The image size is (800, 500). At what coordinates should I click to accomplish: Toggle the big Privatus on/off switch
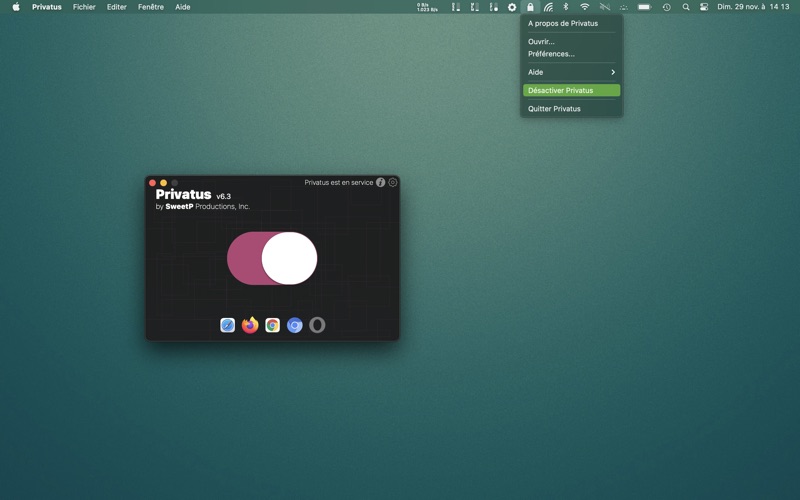[x=272, y=258]
